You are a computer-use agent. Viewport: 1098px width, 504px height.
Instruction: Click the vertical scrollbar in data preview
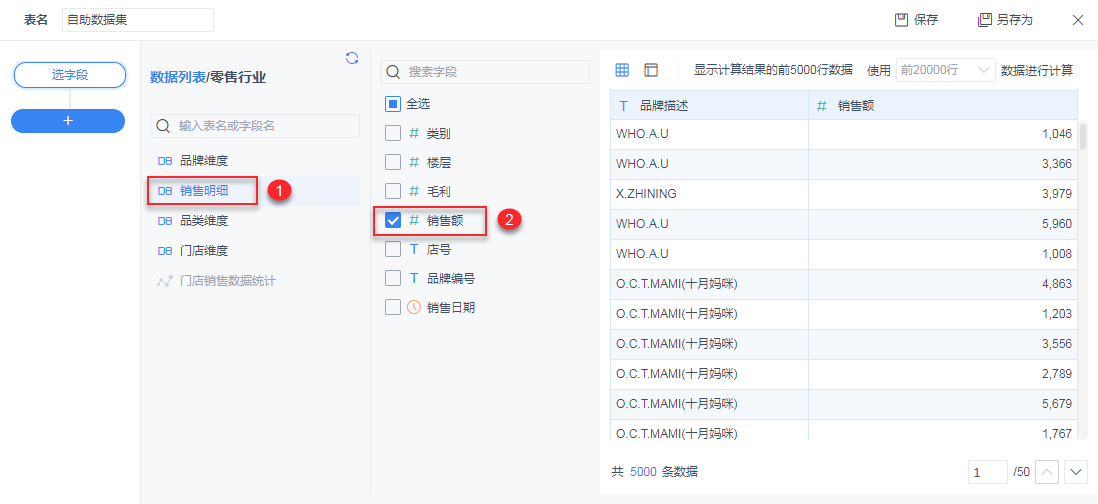pyautogui.click(x=1083, y=137)
